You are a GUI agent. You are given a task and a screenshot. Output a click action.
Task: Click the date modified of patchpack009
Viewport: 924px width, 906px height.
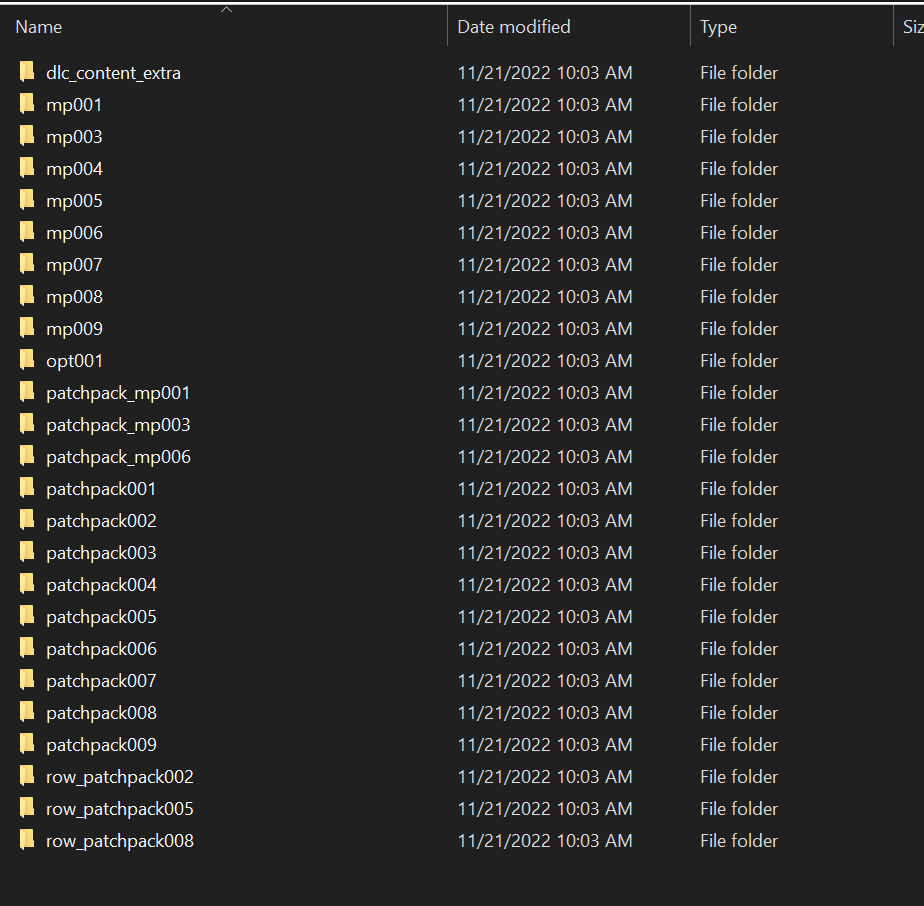545,744
